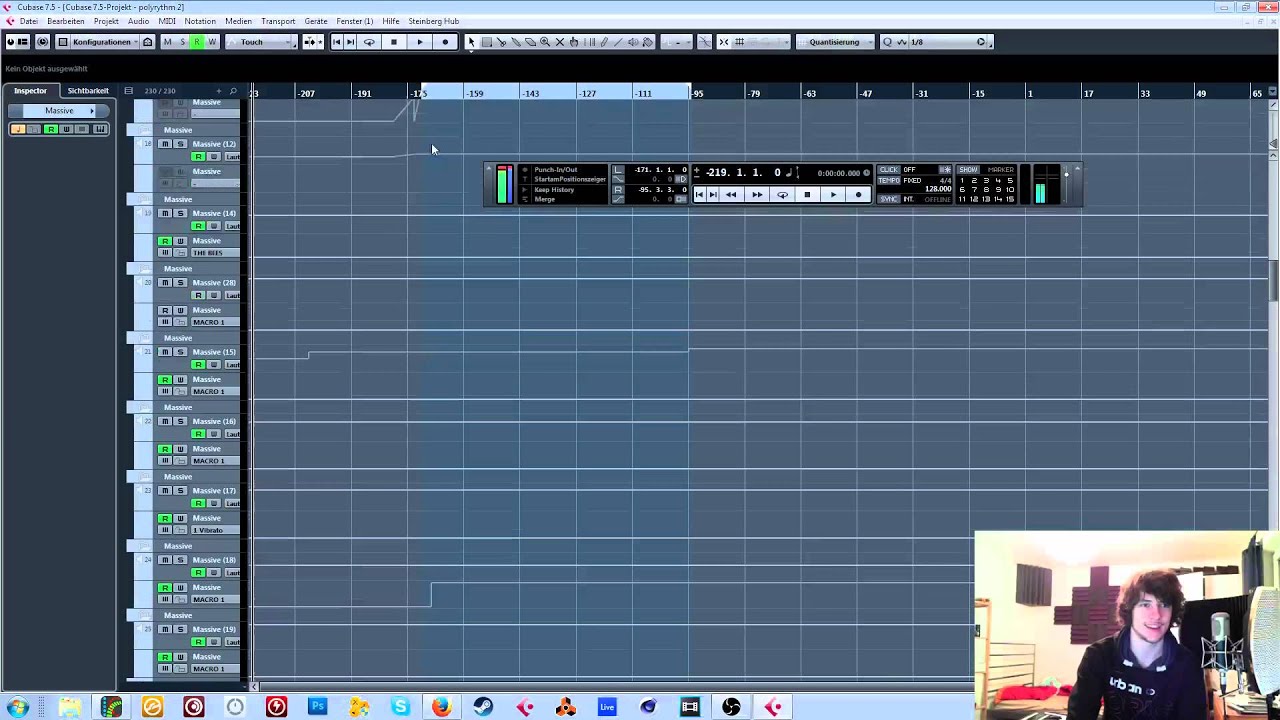1280x720 pixels.
Task: Open the MIDI menu
Action: point(167,21)
